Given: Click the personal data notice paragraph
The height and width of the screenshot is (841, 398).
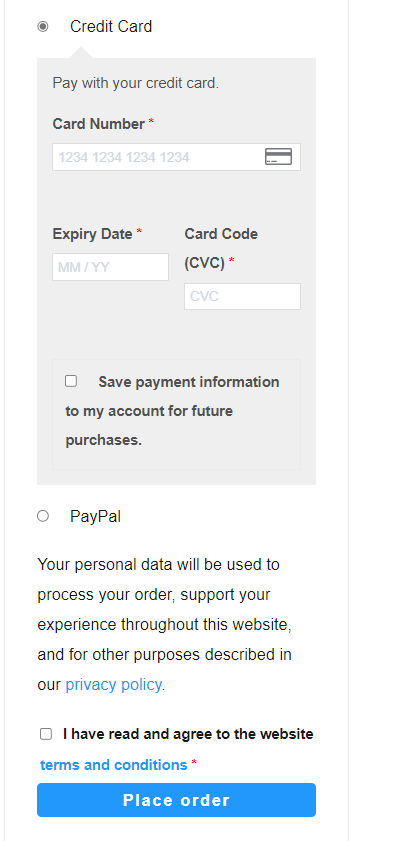Looking at the screenshot, I should click(x=165, y=625).
